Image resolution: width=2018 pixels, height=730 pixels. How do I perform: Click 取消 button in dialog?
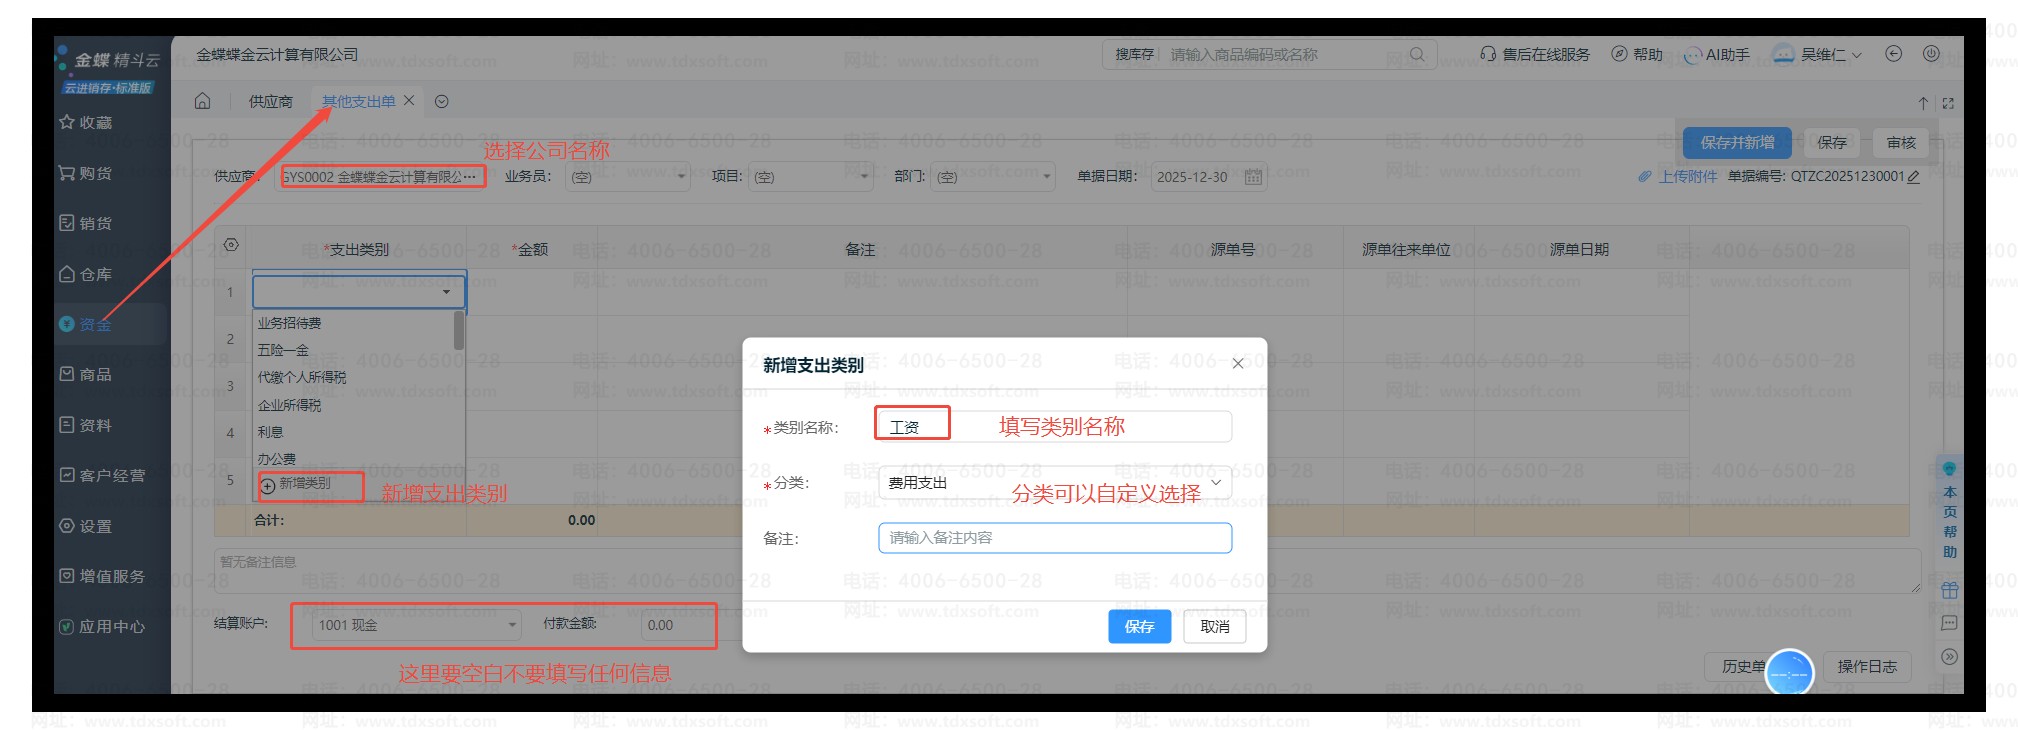click(1214, 626)
